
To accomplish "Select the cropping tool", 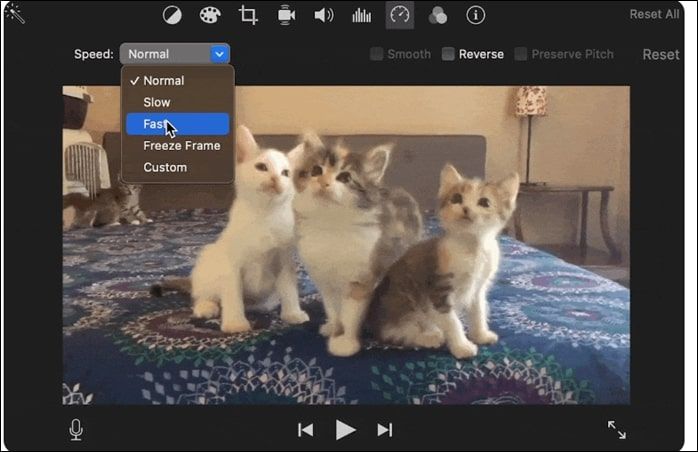I will (248, 15).
